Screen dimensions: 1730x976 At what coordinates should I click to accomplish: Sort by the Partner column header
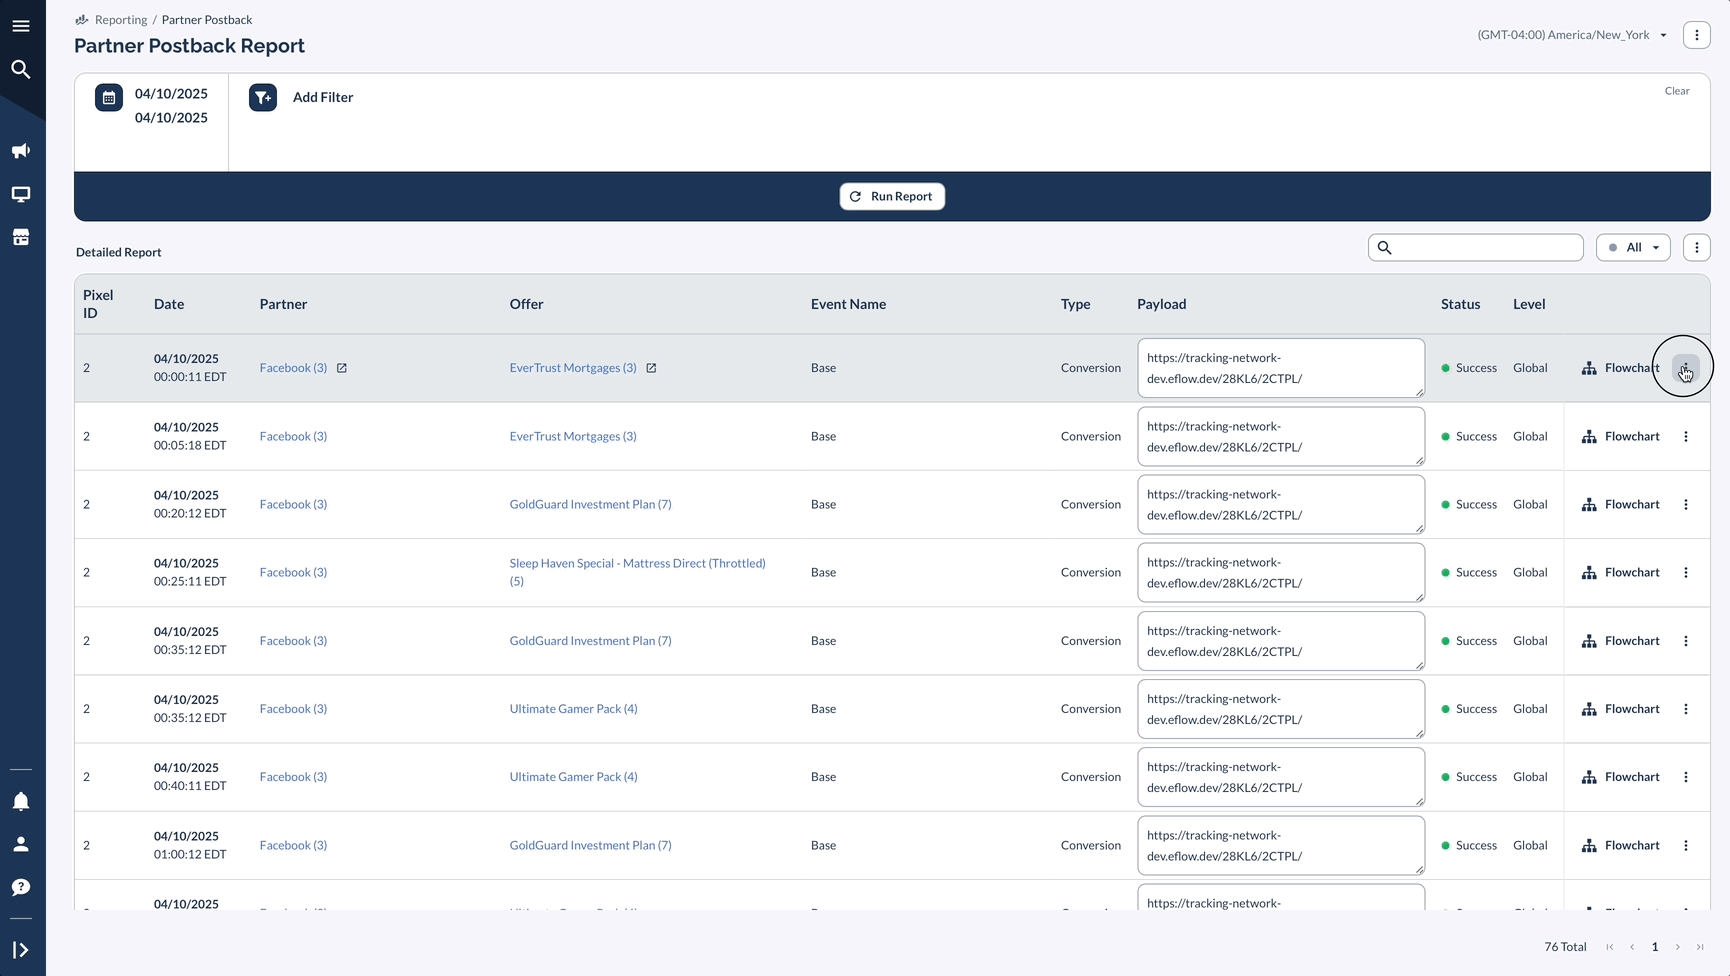(283, 304)
